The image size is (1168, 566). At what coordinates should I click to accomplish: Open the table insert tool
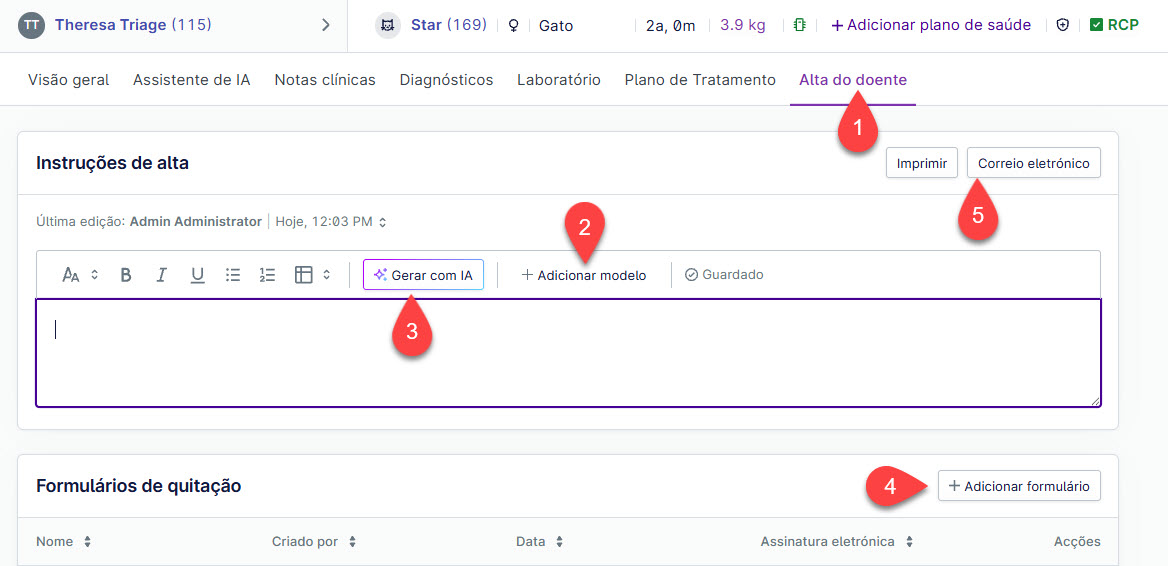(x=303, y=275)
